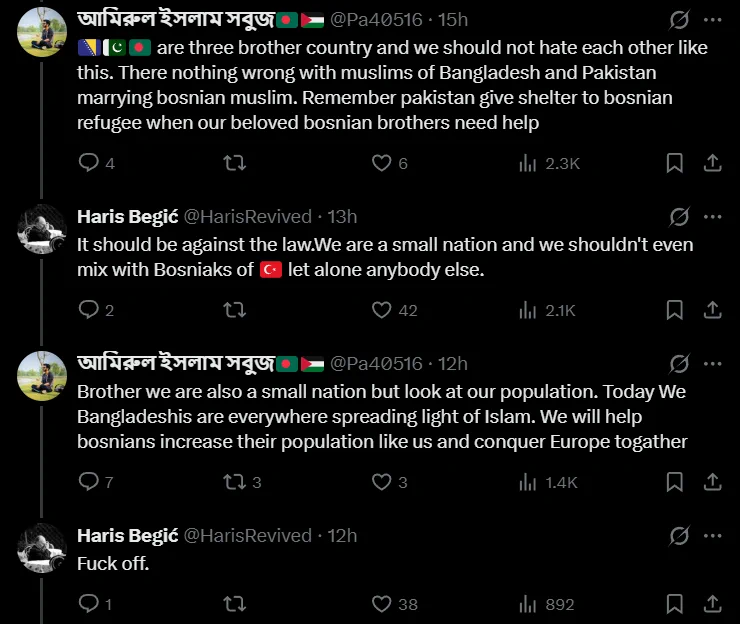View analytics showing 2.1K views
Image resolution: width=740 pixels, height=624 pixels.
click(547, 310)
